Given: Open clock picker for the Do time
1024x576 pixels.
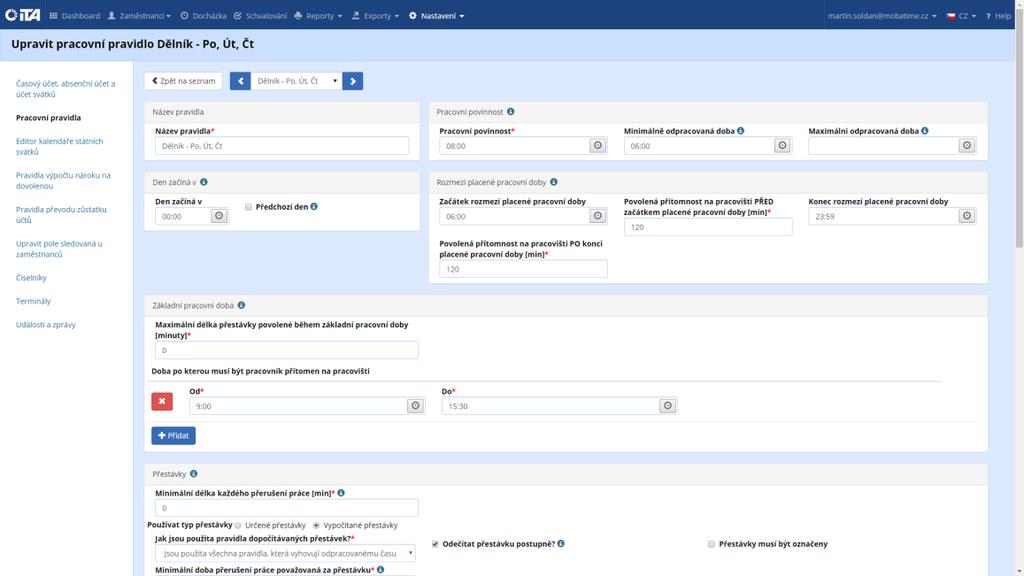Looking at the screenshot, I should tap(667, 406).
